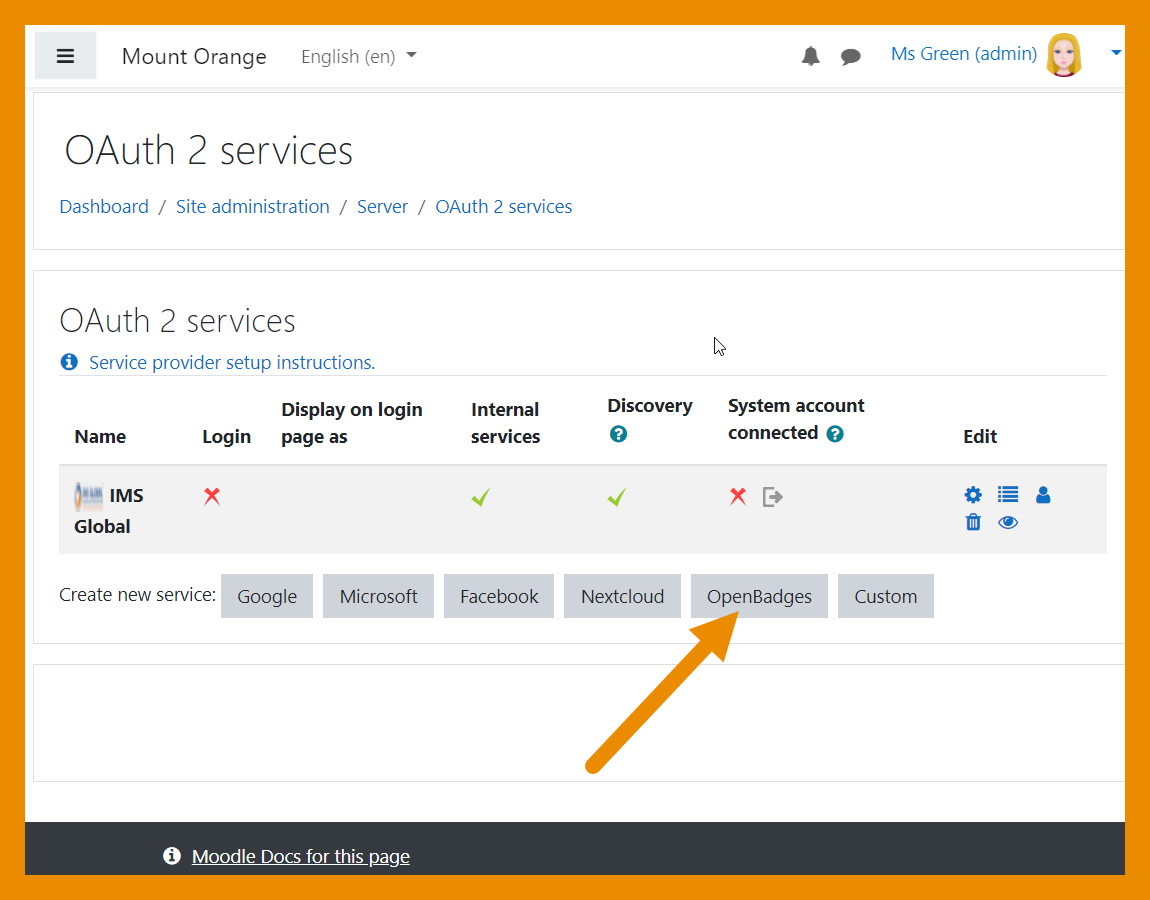Open the messages speech bubble
This screenshot has height=900, width=1150.
coord(851,57)
